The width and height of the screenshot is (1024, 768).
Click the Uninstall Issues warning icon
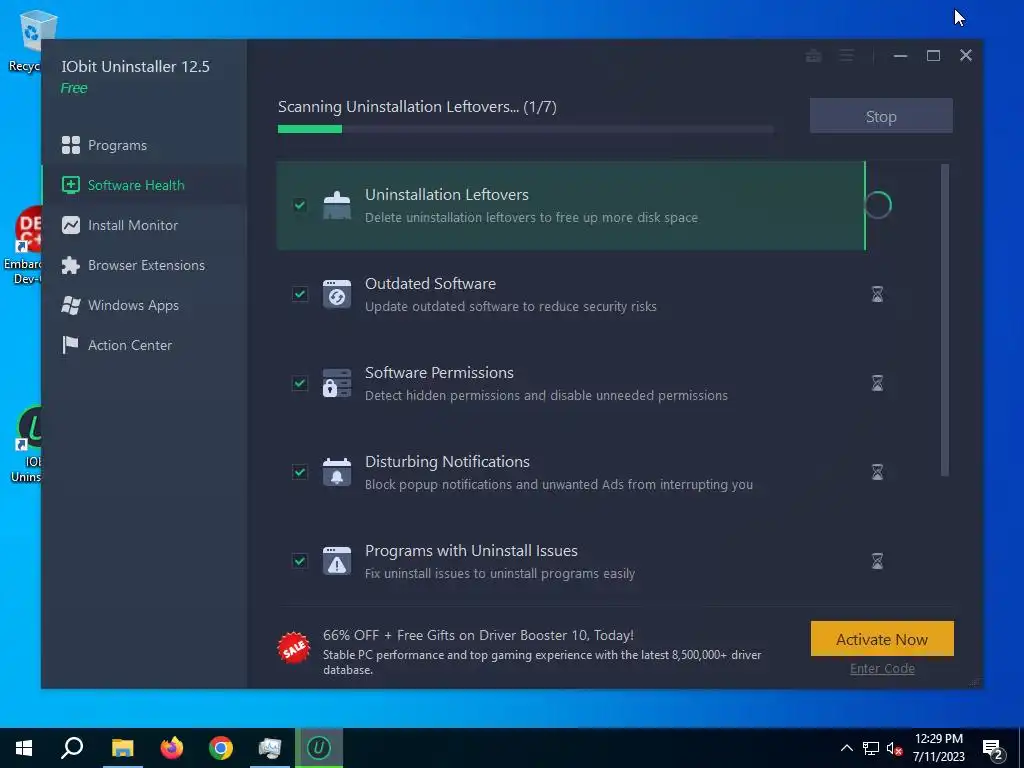[337, 561]
